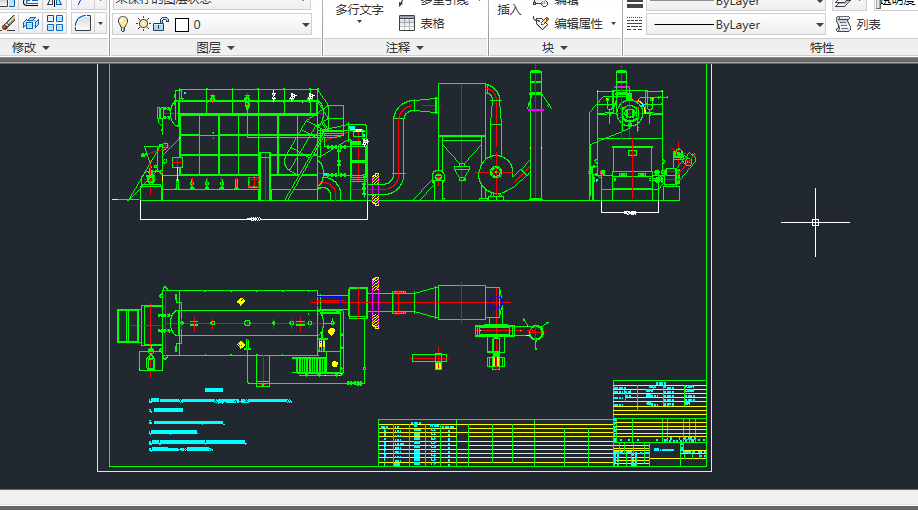Image resolution: width=918 pixels, height=530 pixels.
Task: Select the Array tool grid icon
Action: click(x=55, y=23)
